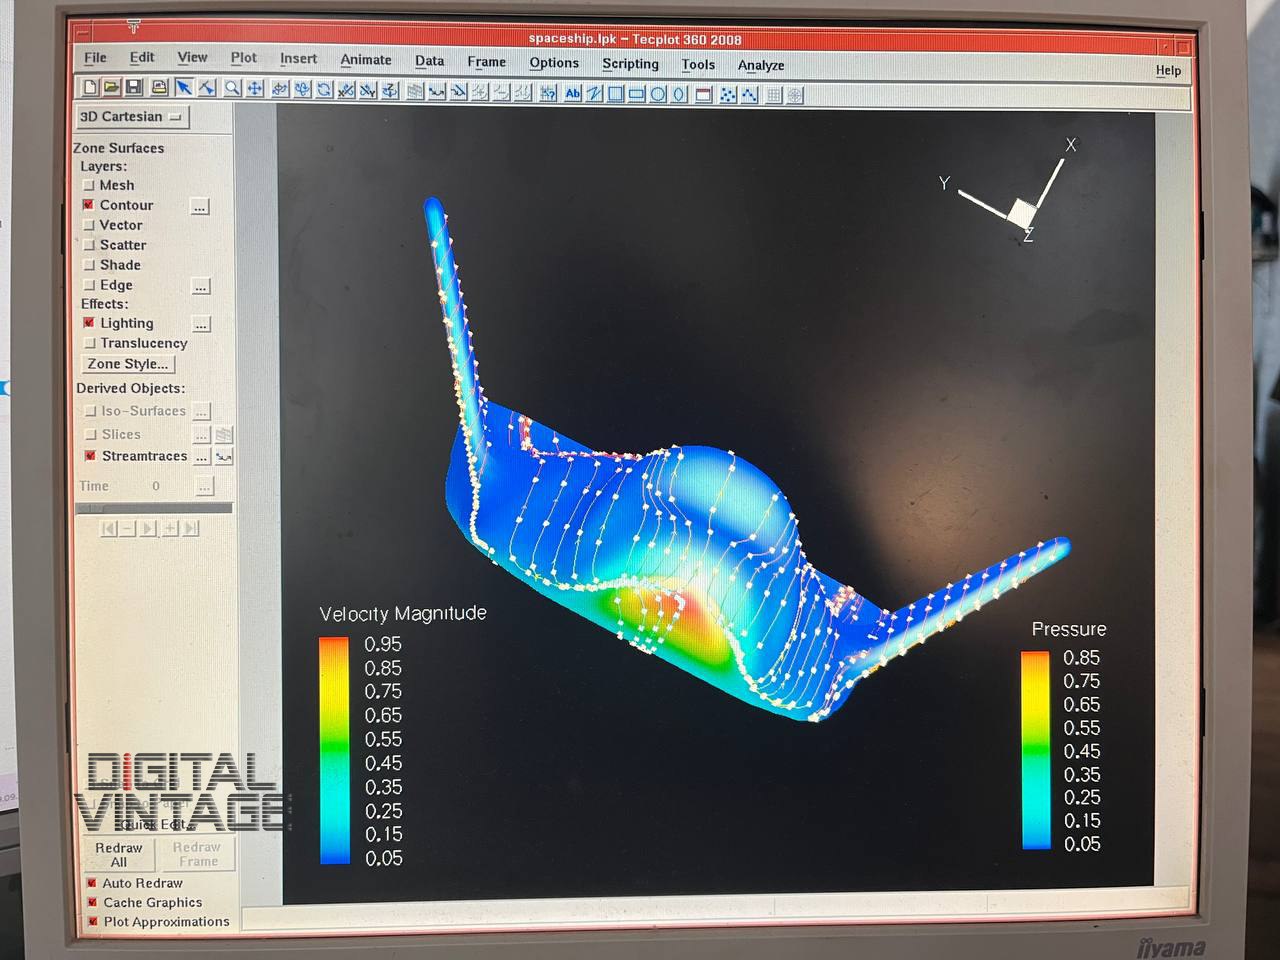Disable the Contour layer checkbox
Viewport: 1280px width, 960px height.
89,205
